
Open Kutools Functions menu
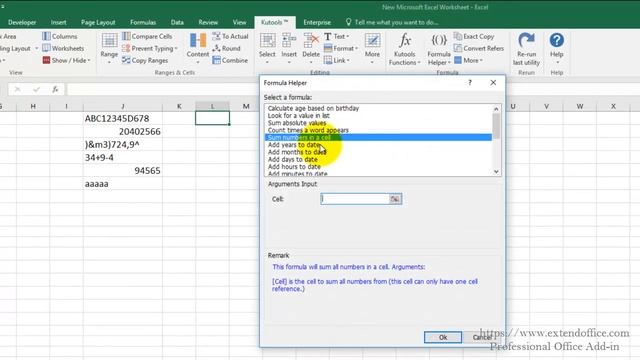[x=404, y=50]
